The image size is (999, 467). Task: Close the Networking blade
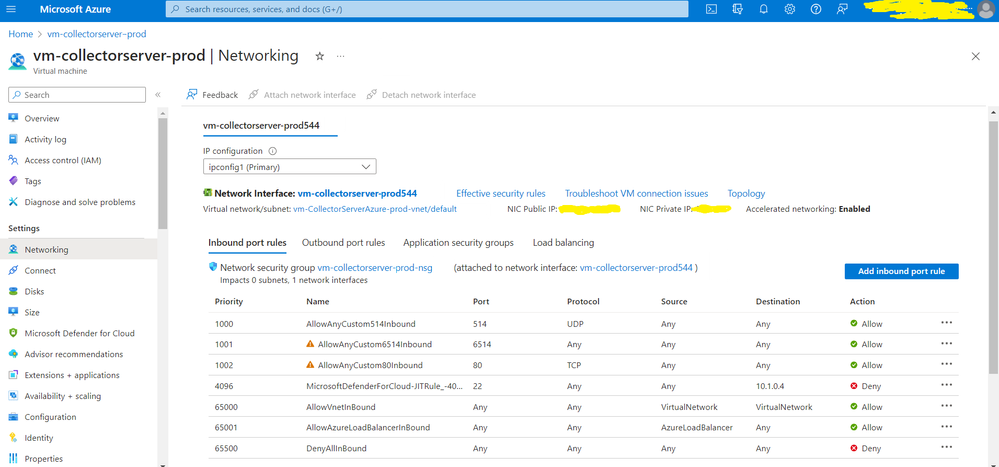[x=976, y=56]
